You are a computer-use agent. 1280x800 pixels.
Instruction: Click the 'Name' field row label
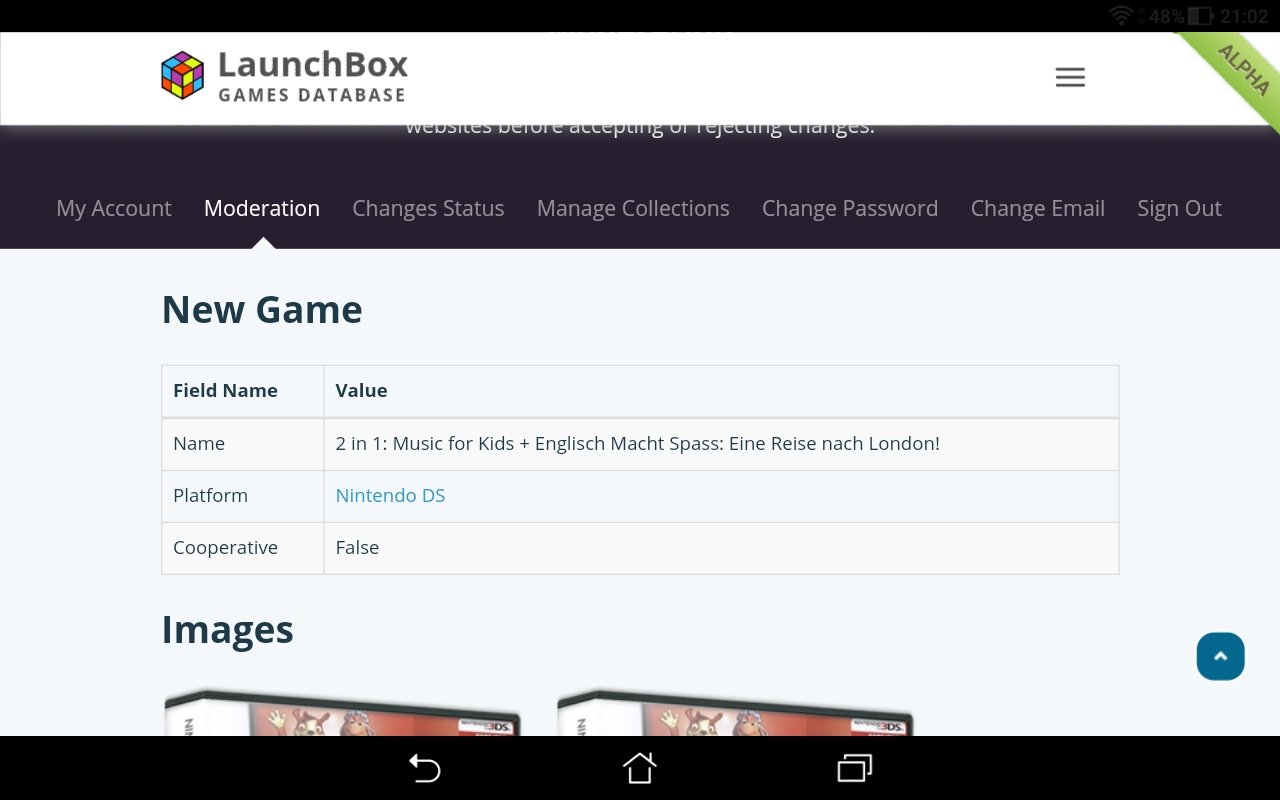point(199,443)
